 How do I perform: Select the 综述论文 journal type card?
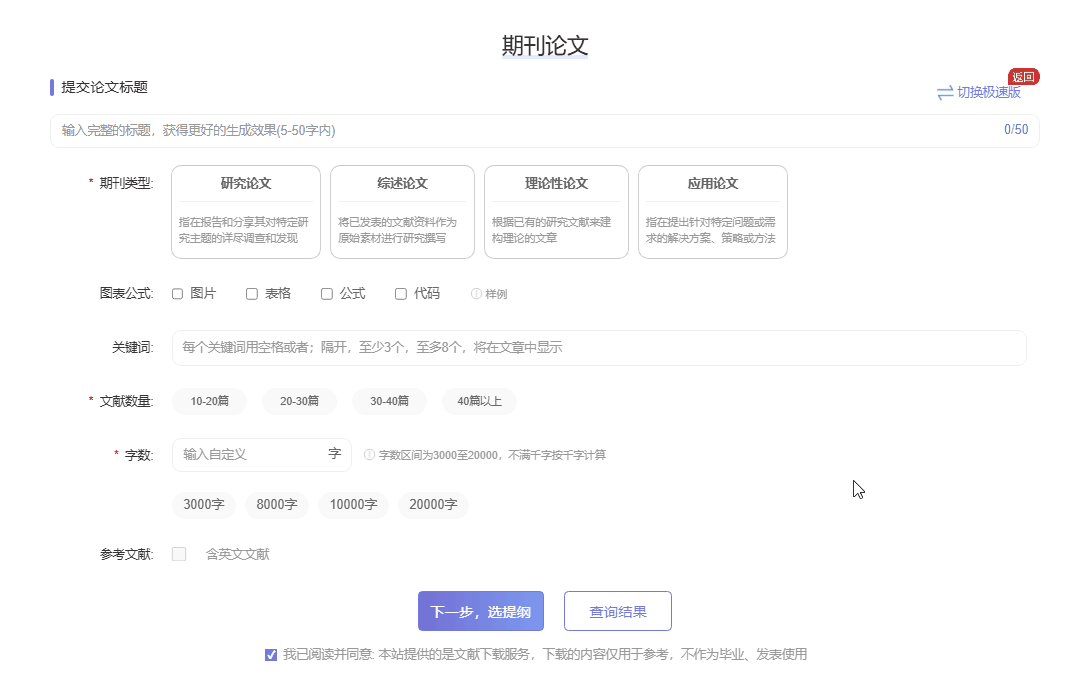[403, 212]
